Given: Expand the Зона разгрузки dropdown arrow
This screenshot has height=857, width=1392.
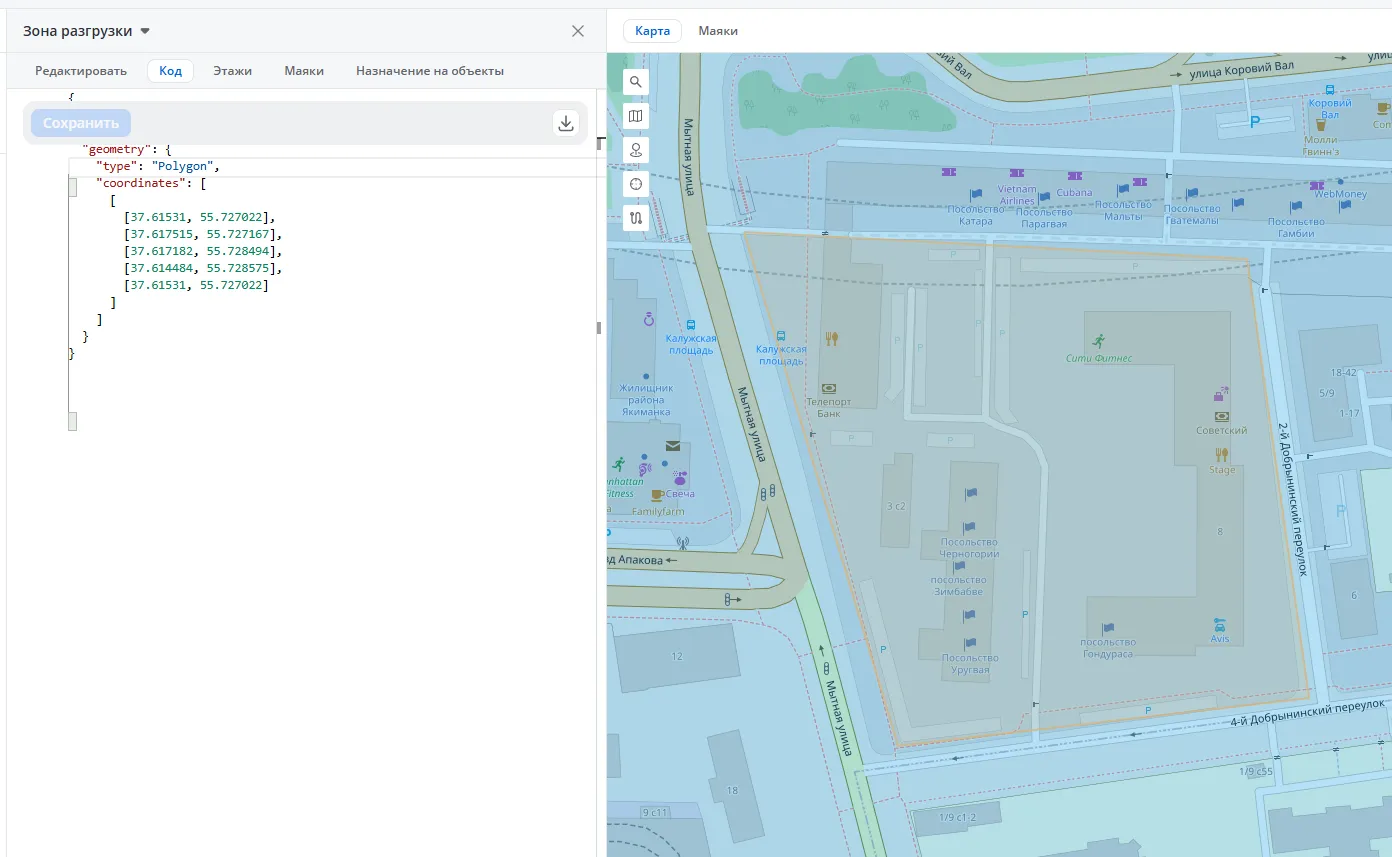Looking at the screenshot, I should [145, 31].
